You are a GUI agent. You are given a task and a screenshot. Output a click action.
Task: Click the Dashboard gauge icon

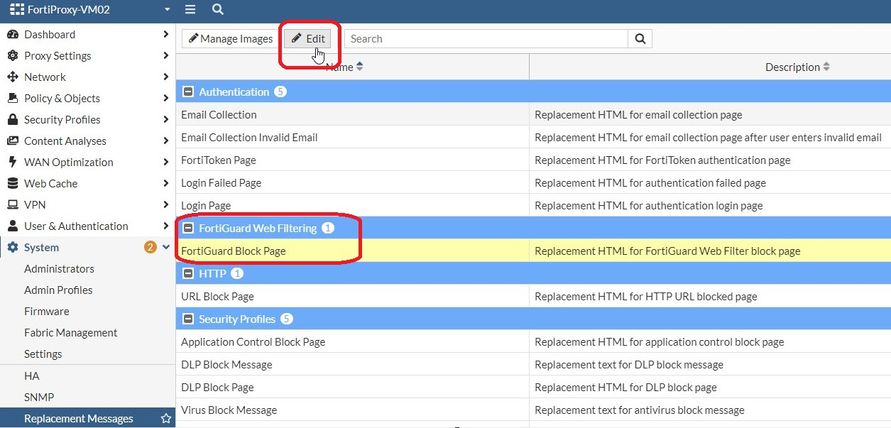[x=13, y=35]
